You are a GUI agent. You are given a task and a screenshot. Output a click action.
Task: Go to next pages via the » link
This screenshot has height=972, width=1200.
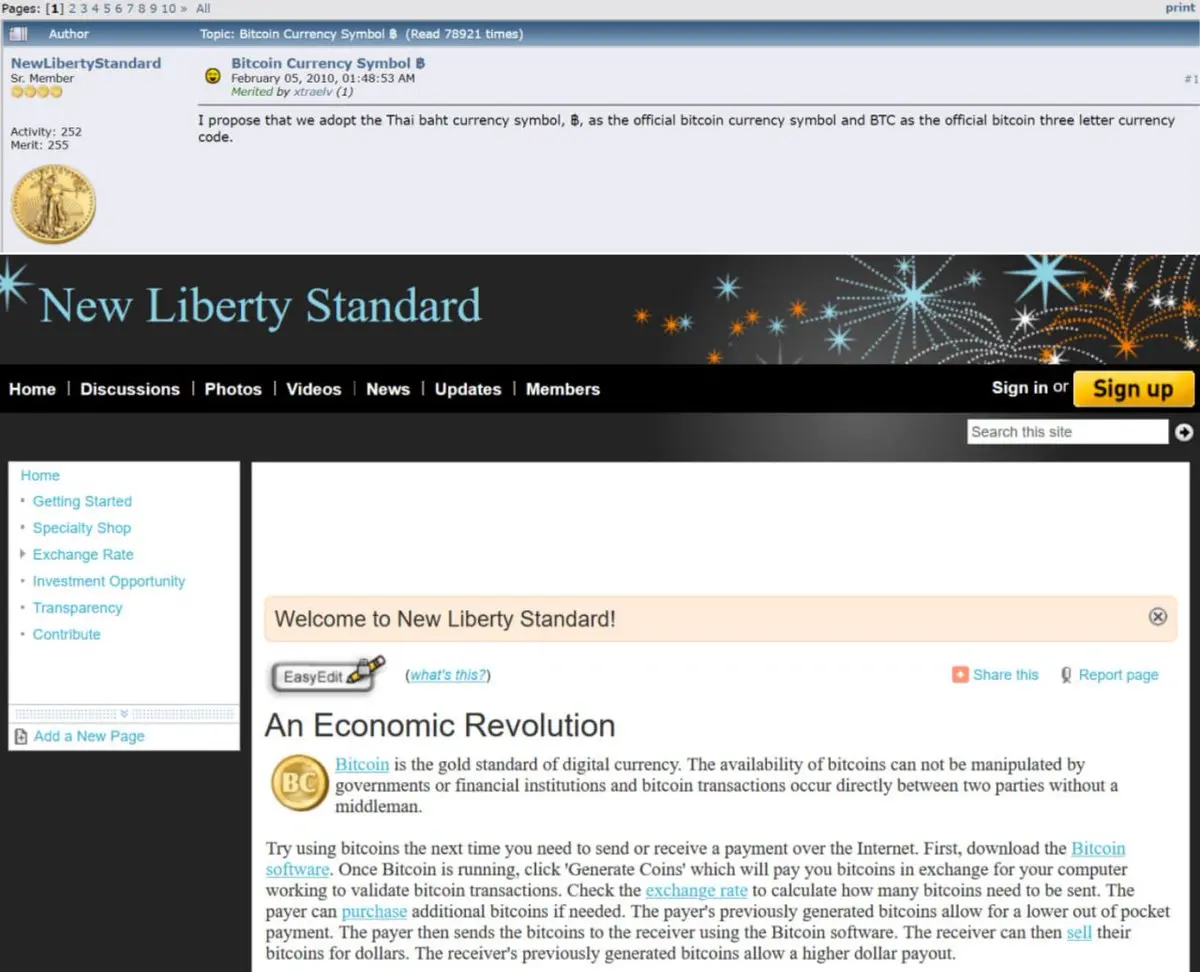tap(185, 8)
